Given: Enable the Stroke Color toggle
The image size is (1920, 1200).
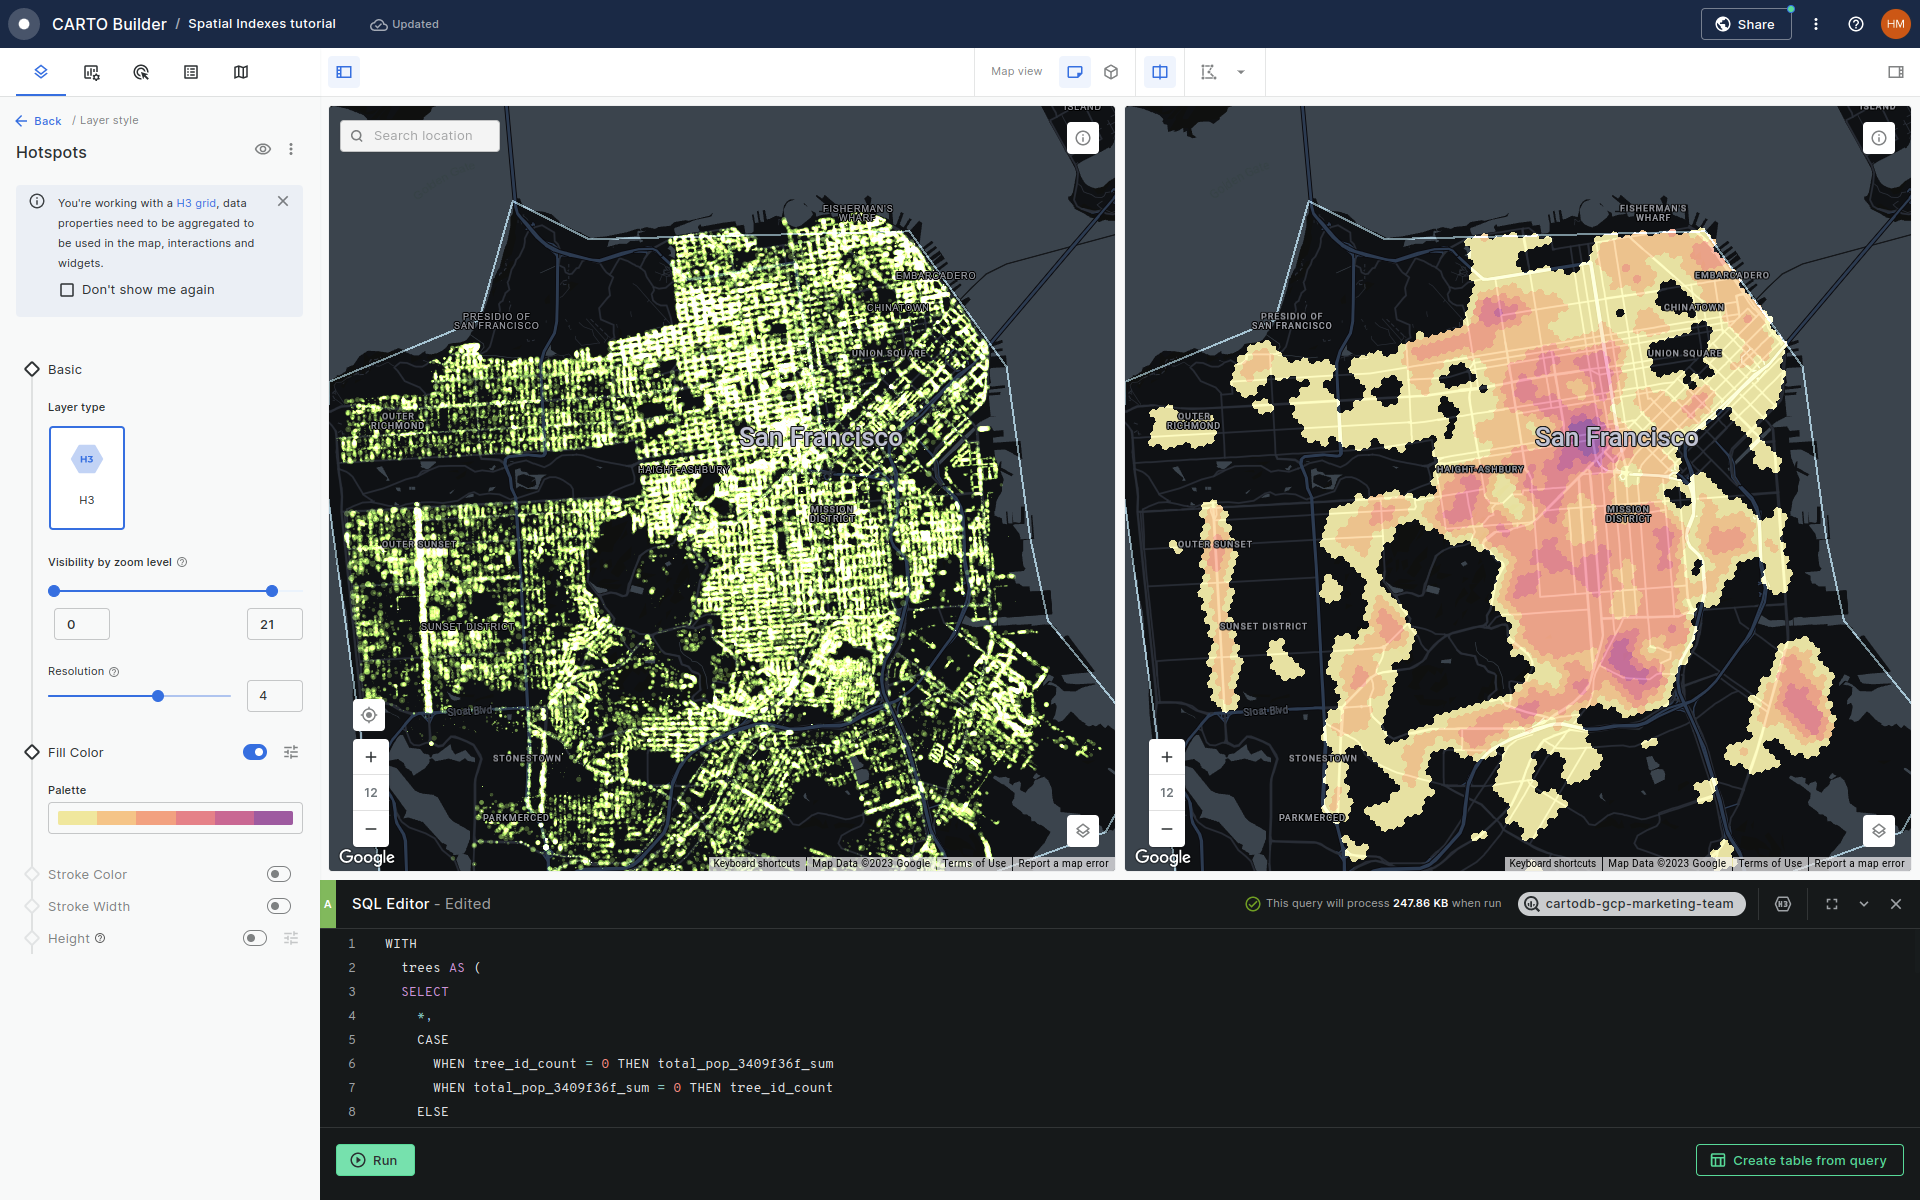Looking at the screenshot, I should point(279,874).
